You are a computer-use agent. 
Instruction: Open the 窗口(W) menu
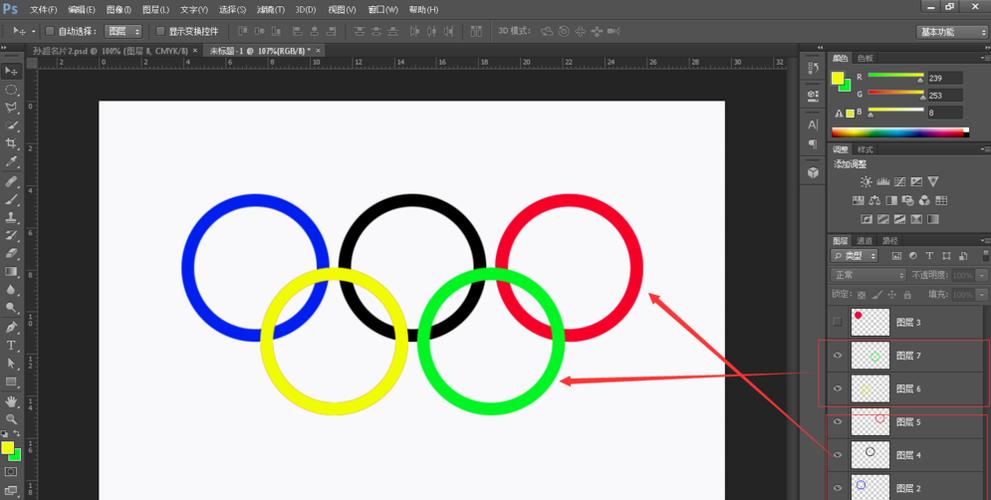click(x=383, y=10)
